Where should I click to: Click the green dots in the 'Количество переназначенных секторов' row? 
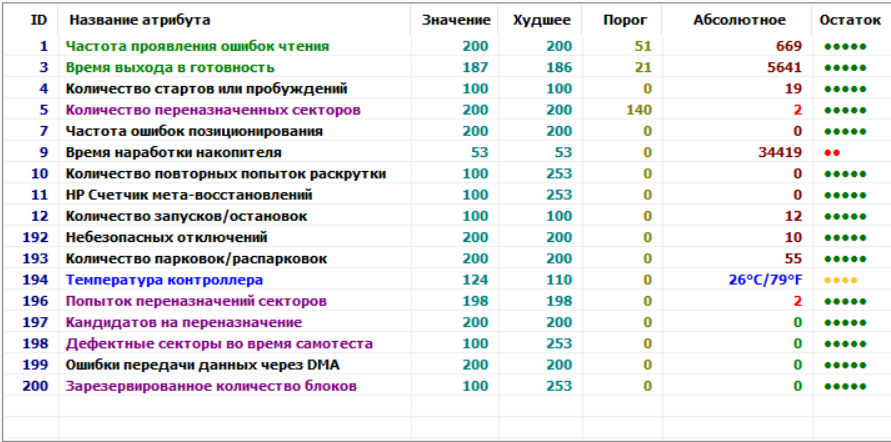click(x=844, y=110)
